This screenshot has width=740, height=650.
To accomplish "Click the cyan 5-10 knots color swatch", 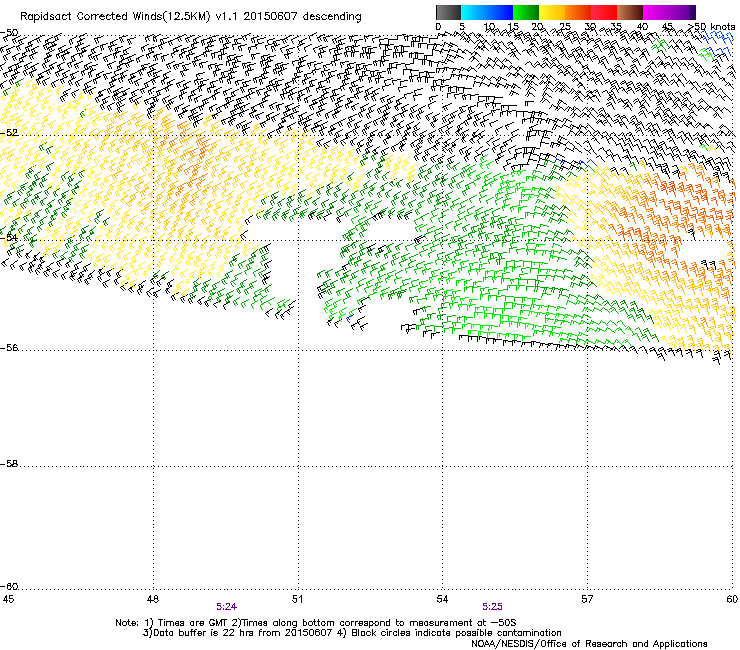I will pyautogui.click(x=474, y=12).
